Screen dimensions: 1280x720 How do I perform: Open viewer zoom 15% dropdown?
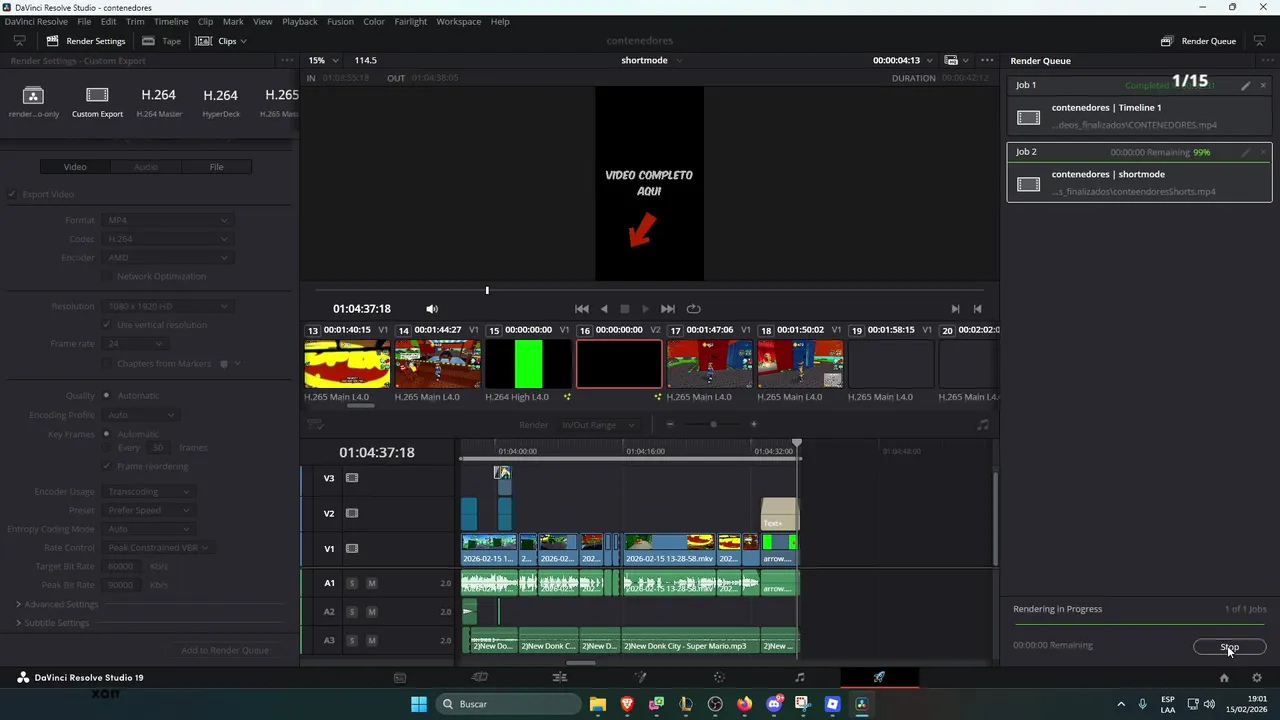[x=323, y=60]
